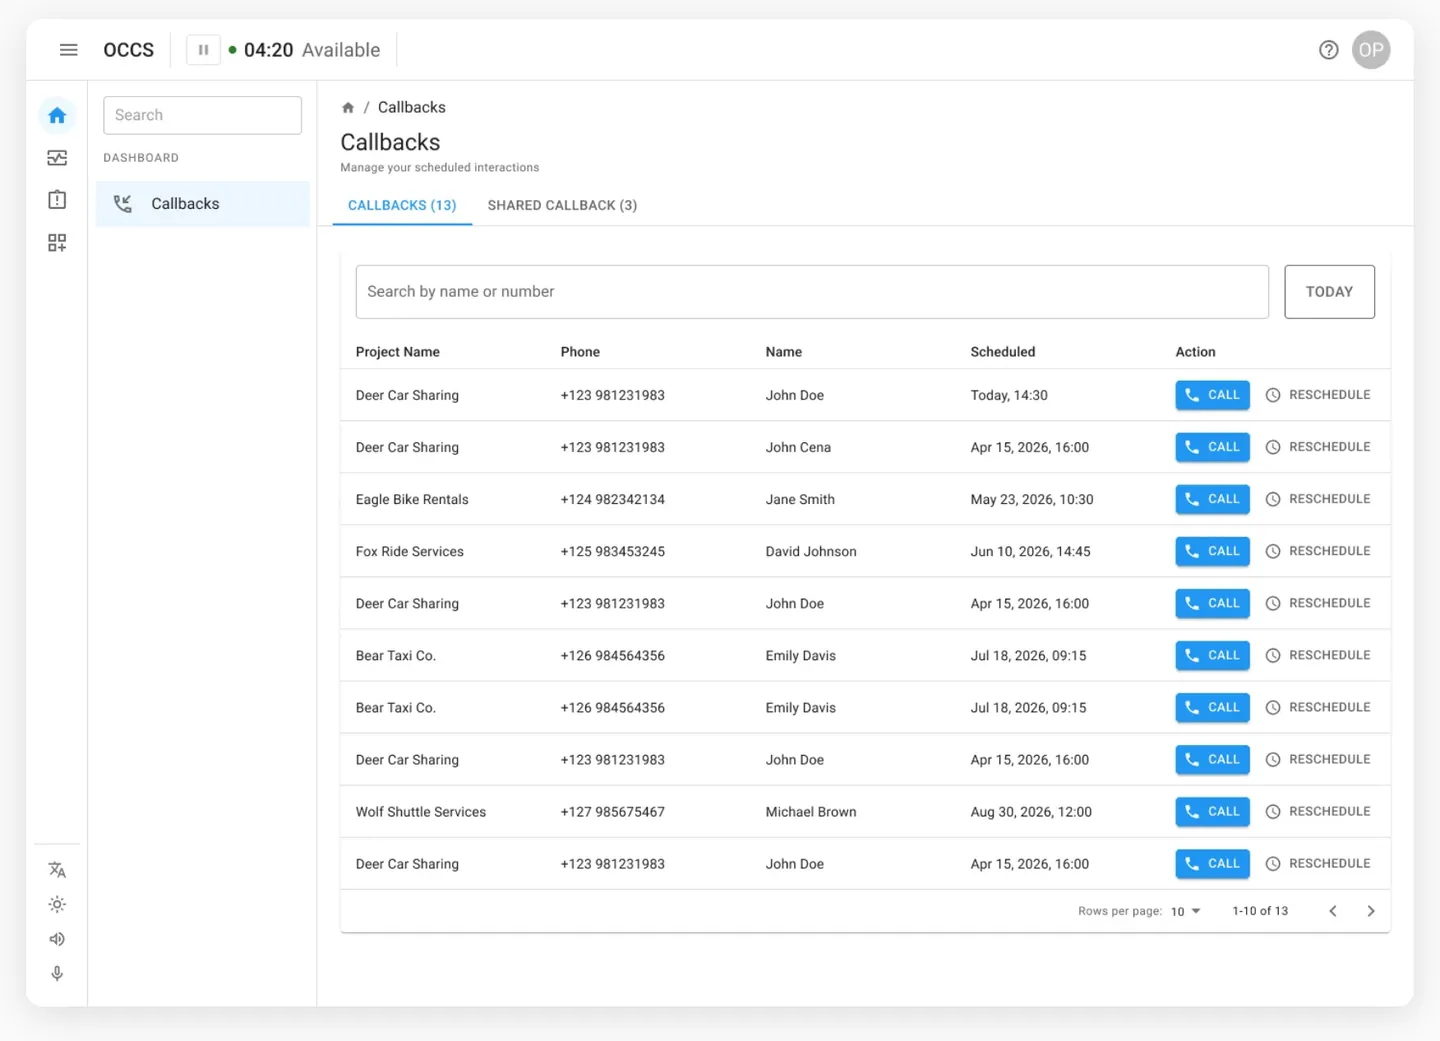Toggle the brightness theme icon
This screenshot has width=1440, height=1041.
[57, 904]
